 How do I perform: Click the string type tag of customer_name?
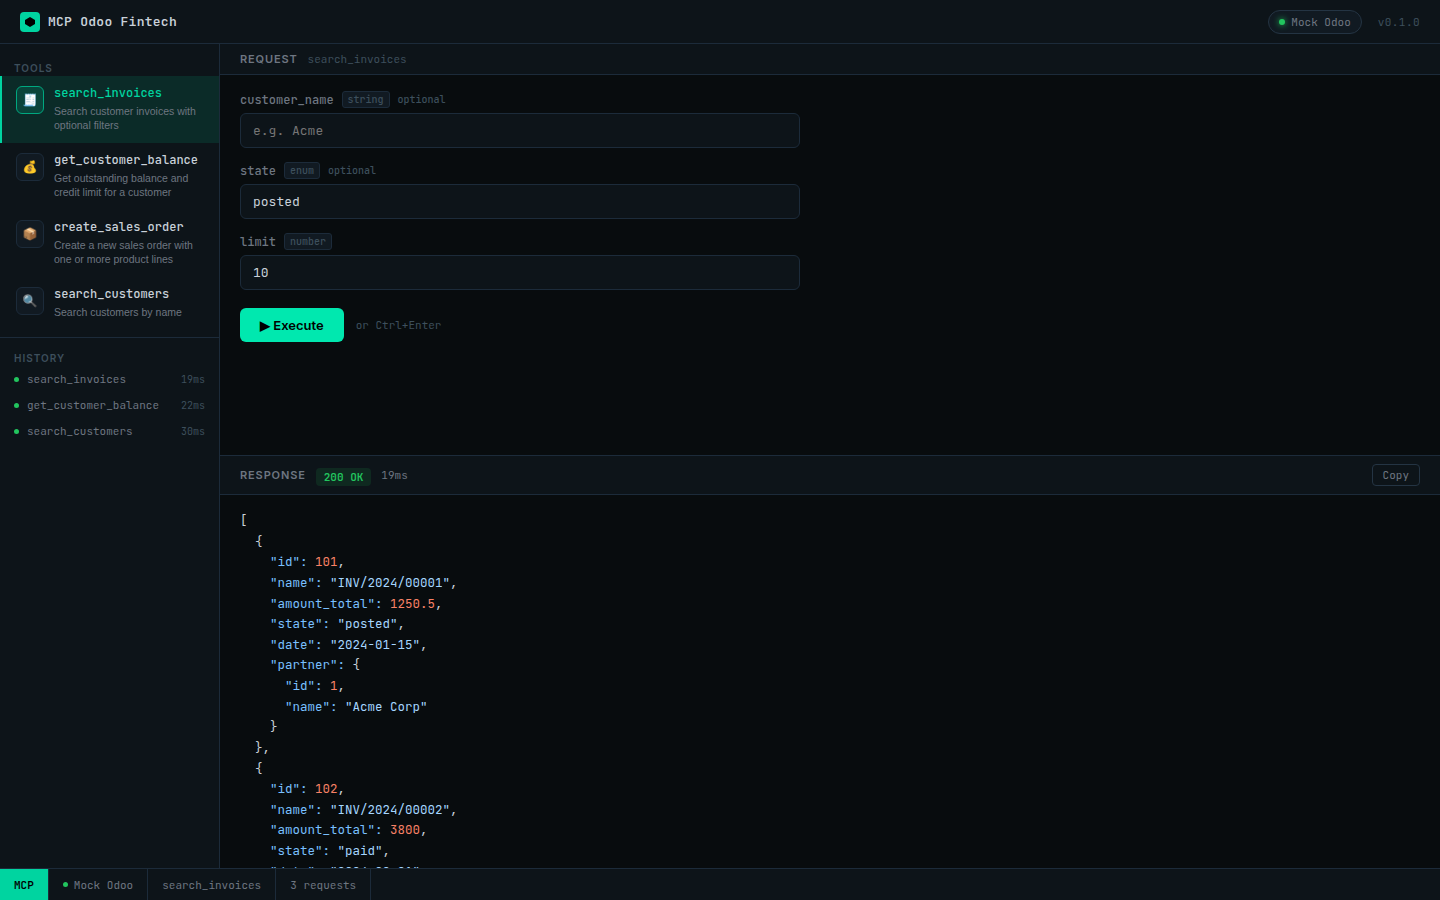tap(366, 100)
